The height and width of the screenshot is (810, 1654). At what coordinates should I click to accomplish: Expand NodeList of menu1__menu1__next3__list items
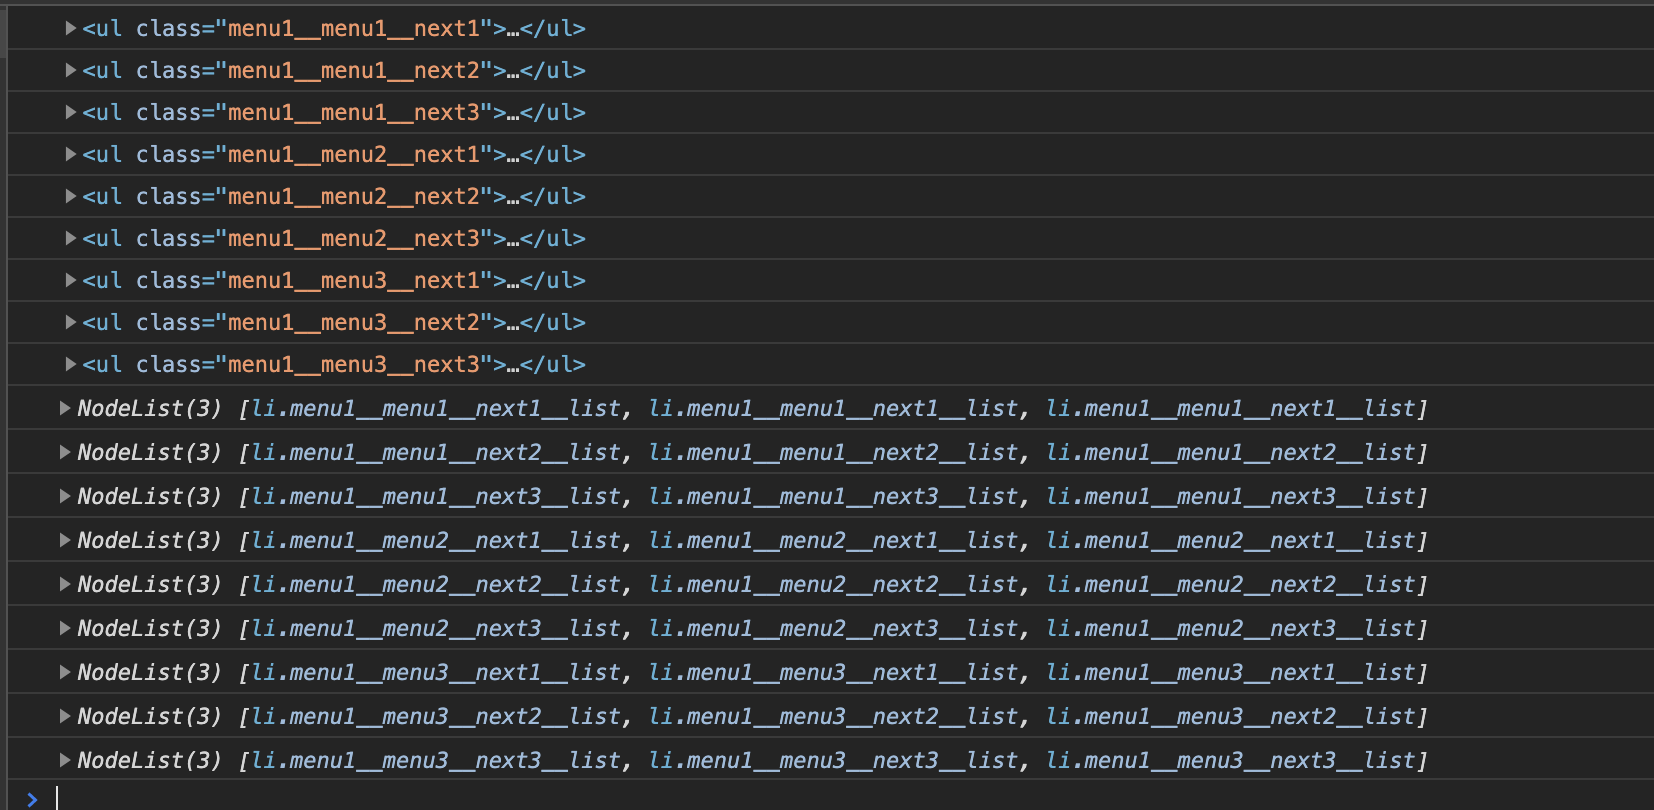pos(65,496)
